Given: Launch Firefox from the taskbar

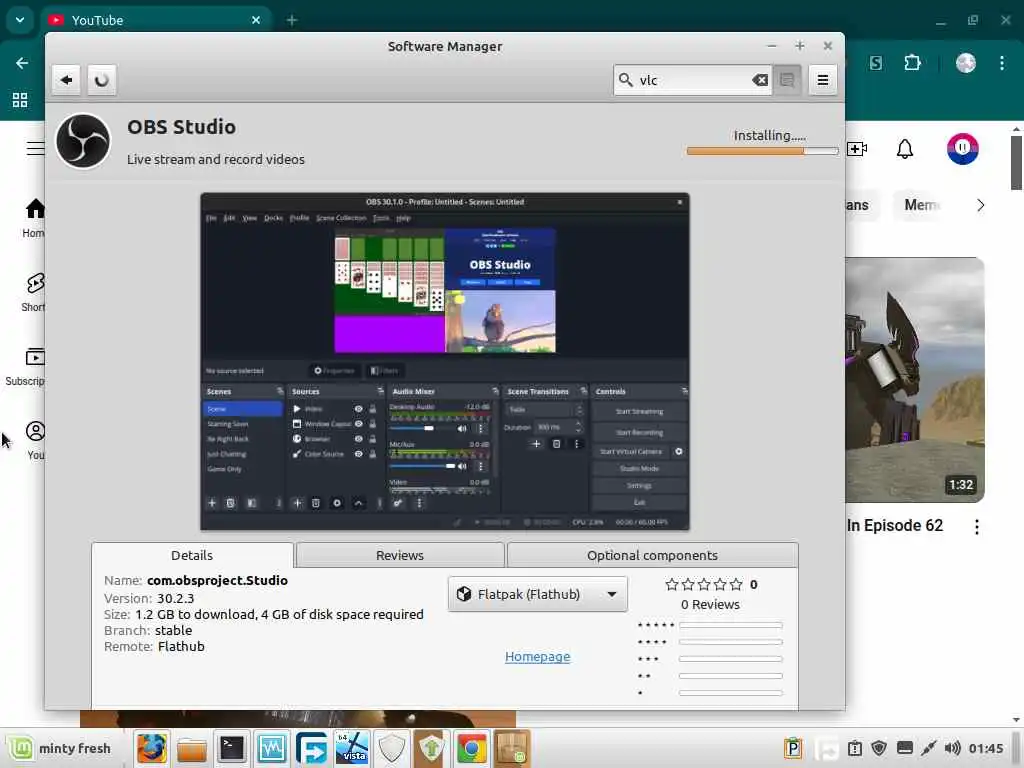Looking at the screenshot, I should point(152,748).
